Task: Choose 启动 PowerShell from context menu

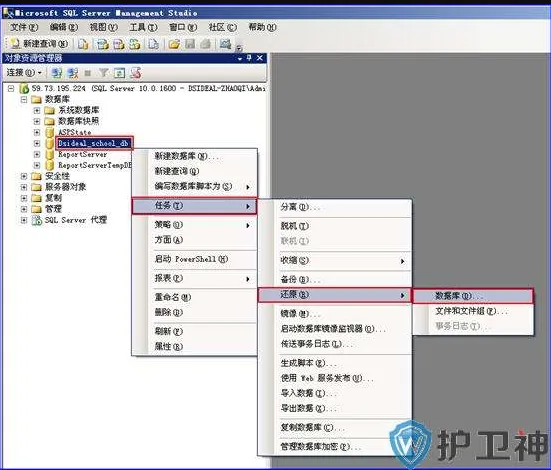Action: click(x=195, y=259)
